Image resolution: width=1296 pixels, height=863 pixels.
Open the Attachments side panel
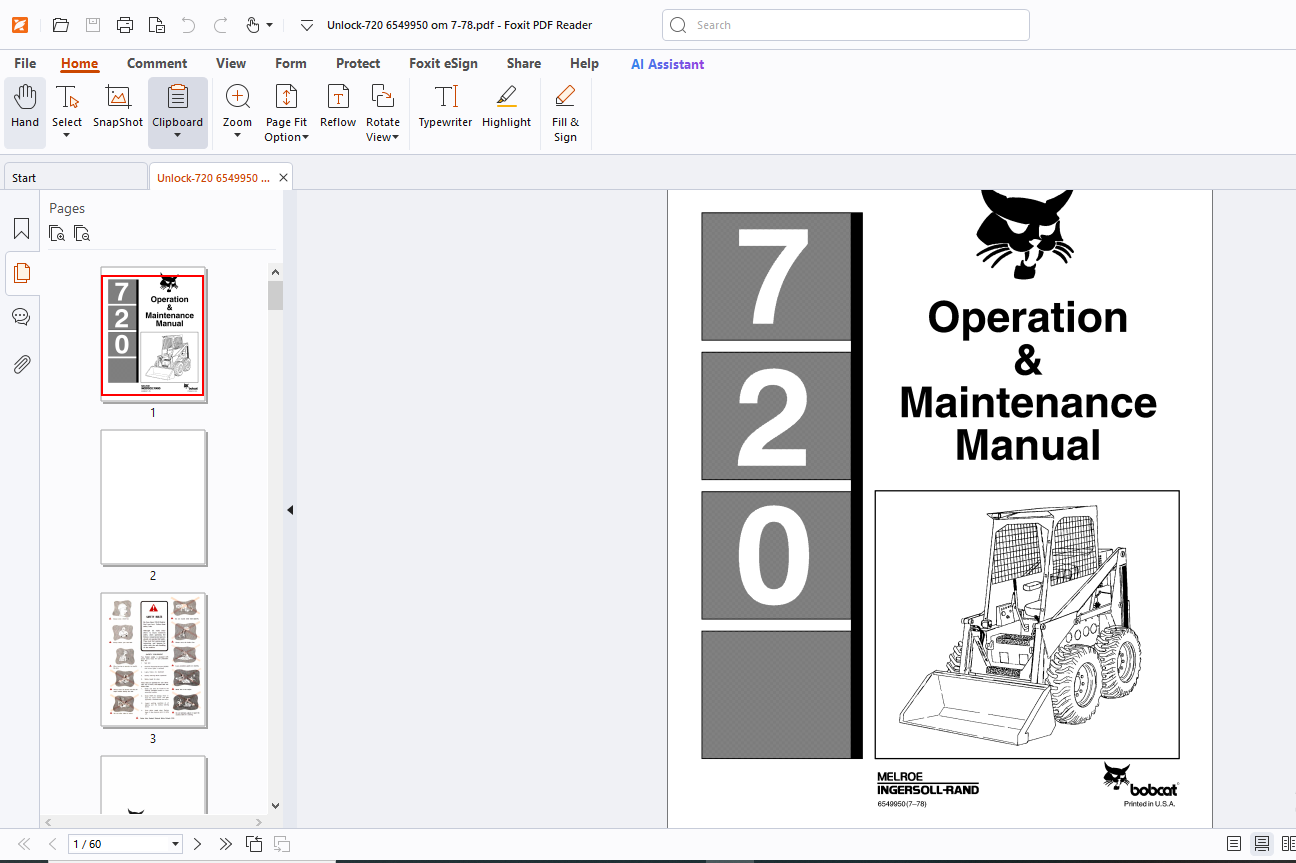(x=21, y=364)
